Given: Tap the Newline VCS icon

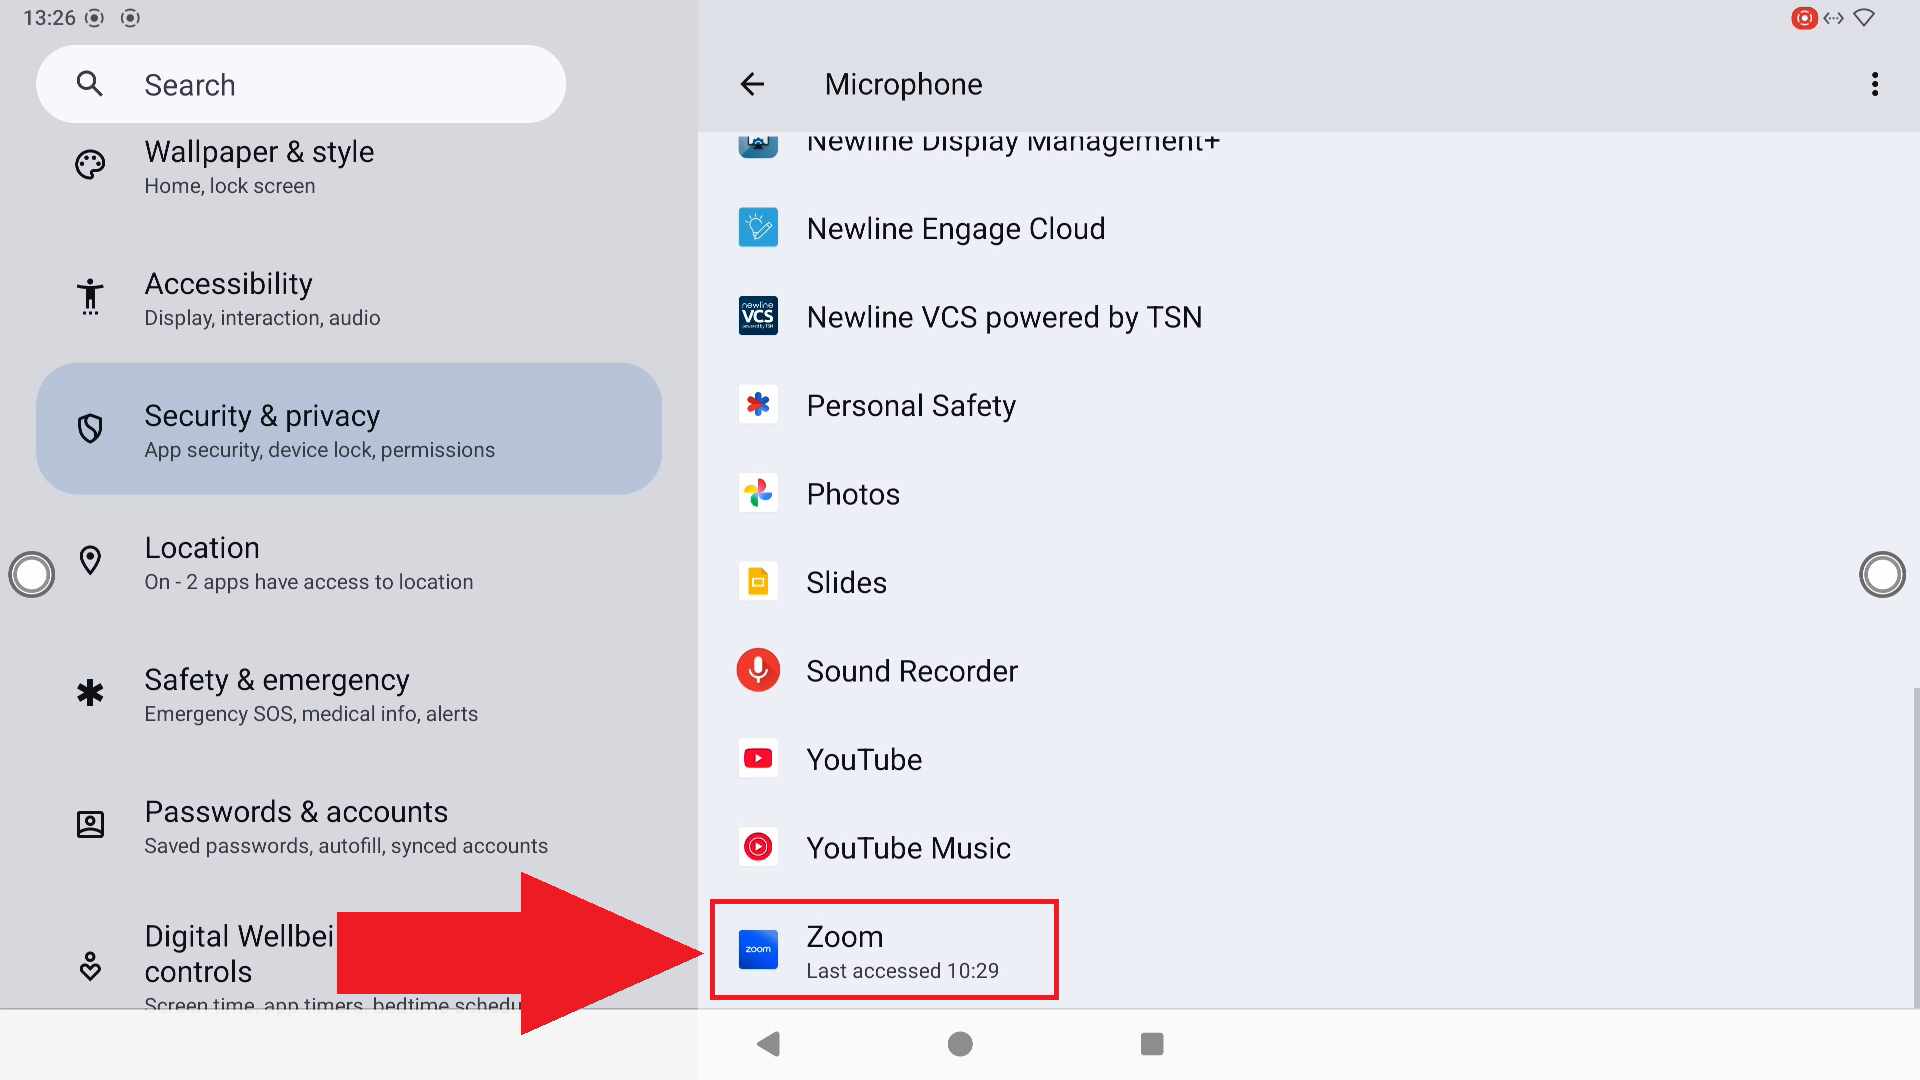Looking at the screenshot, I should [x=758, y=317].
